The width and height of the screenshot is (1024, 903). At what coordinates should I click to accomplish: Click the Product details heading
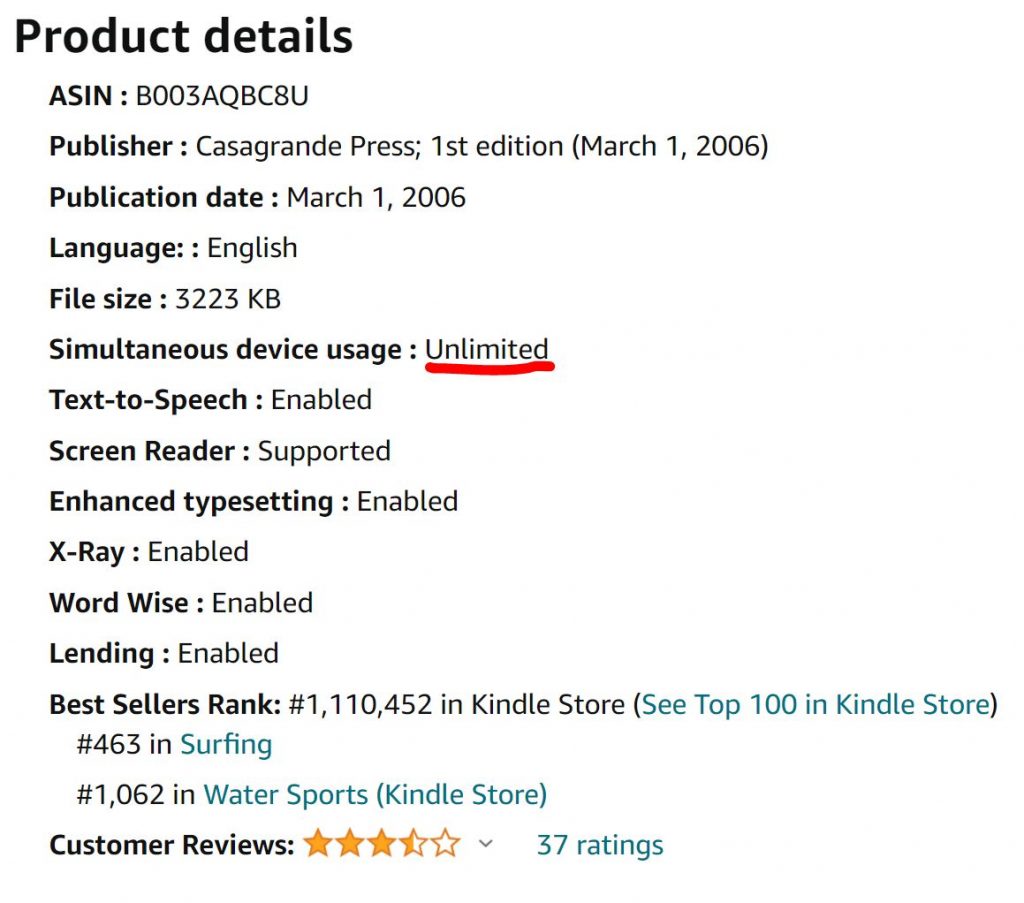(x=185, y=36)
